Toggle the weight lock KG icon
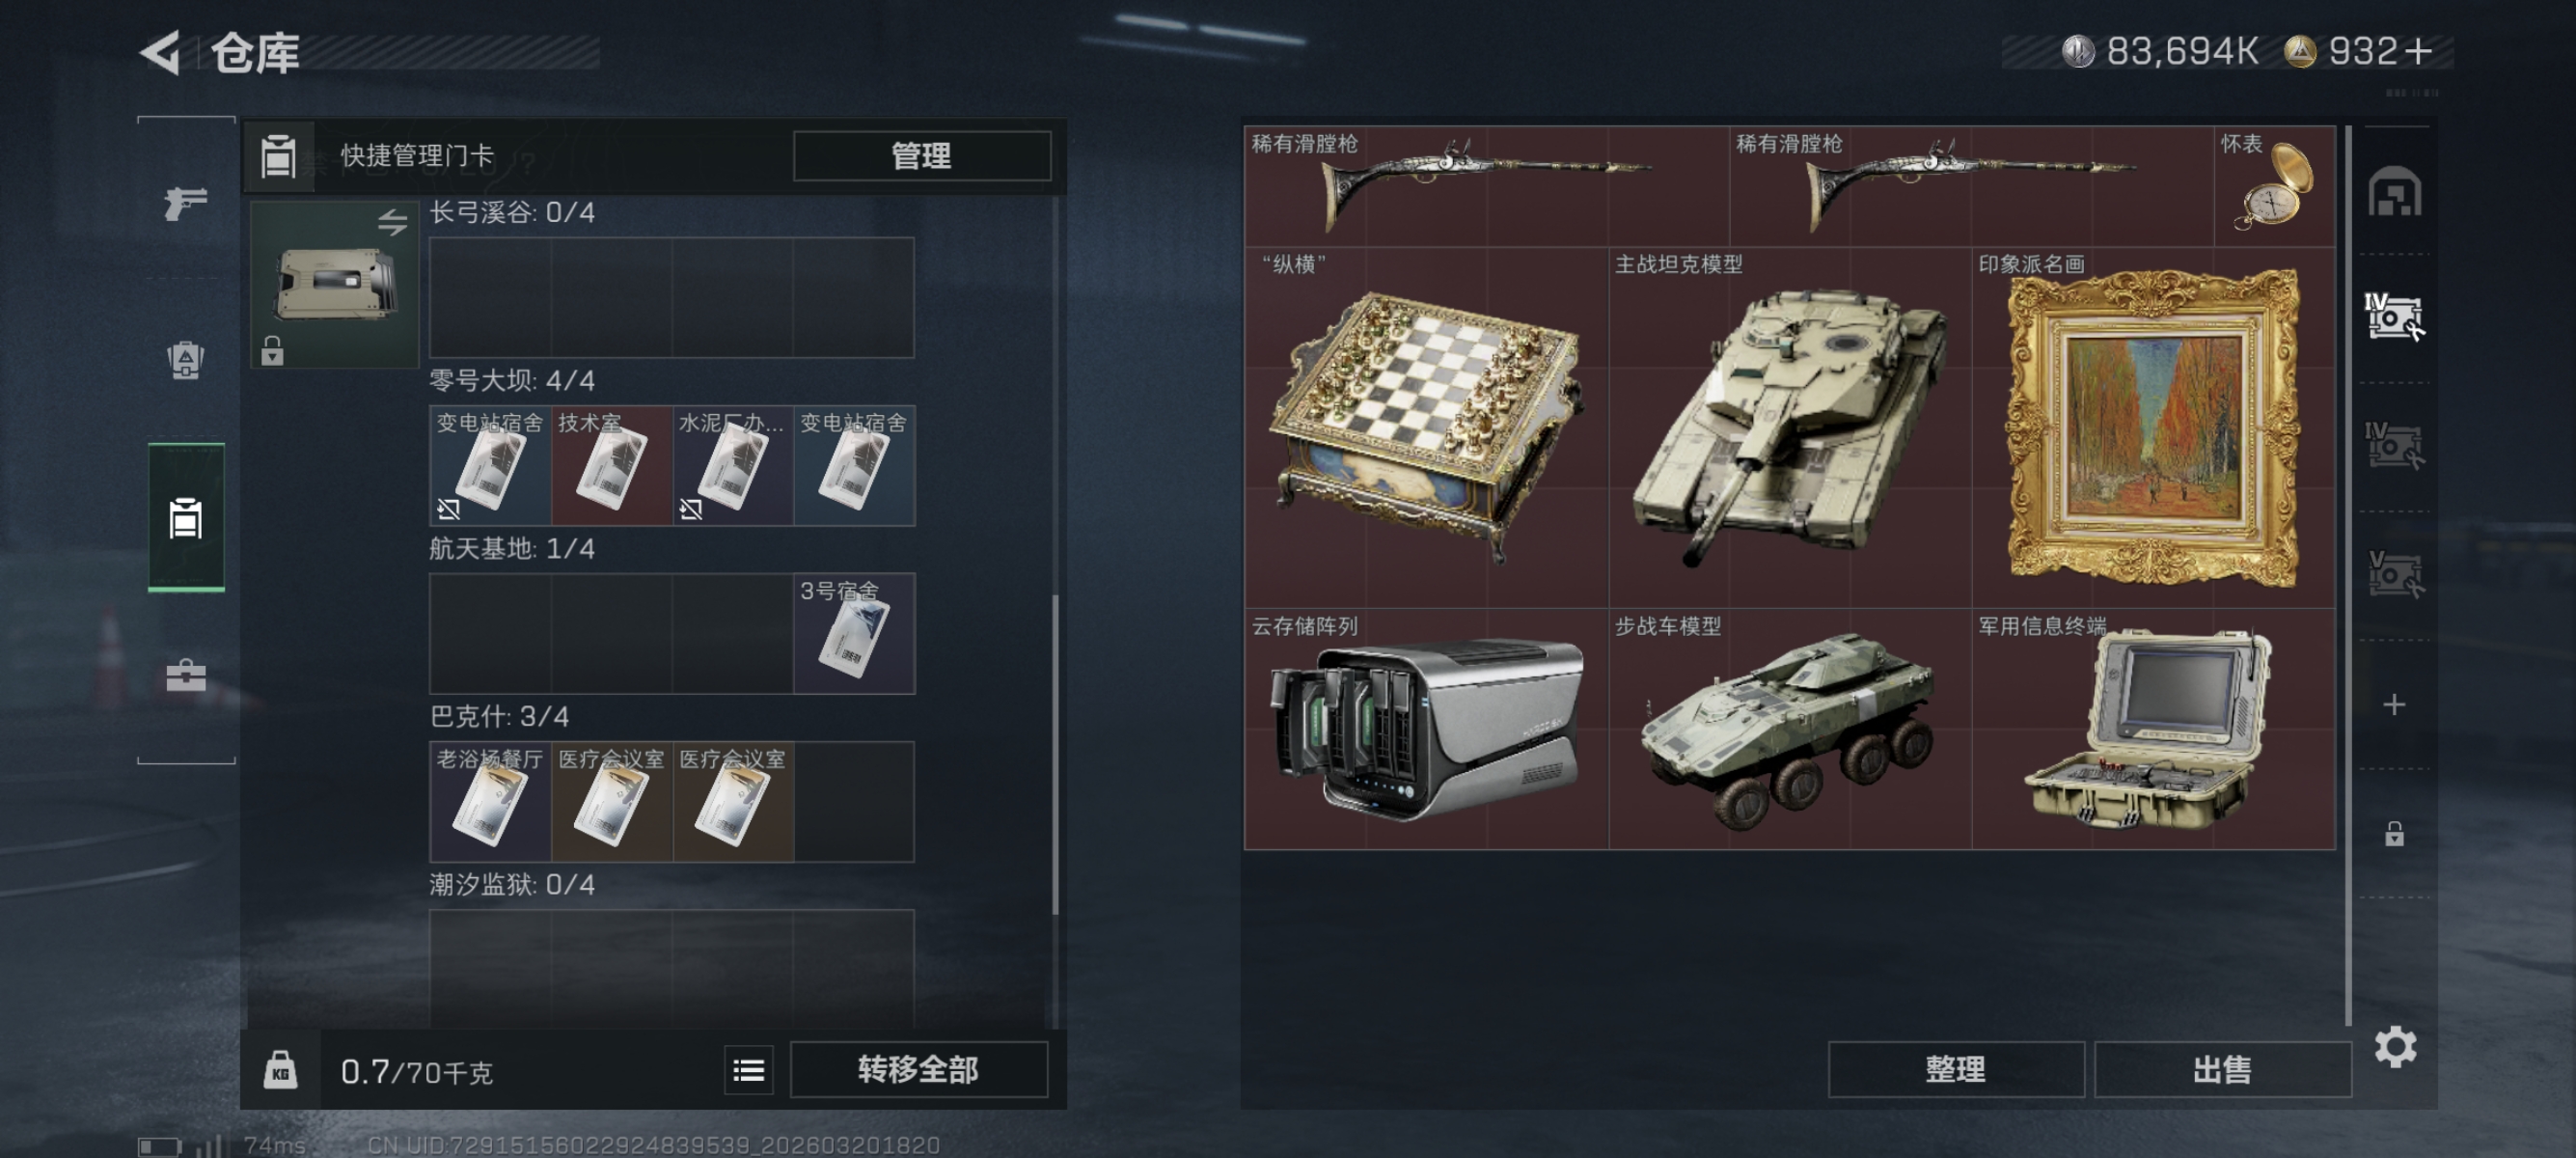This screenshot has height=1158, width=2576. pyautogui.click(x=280, y=1071)
